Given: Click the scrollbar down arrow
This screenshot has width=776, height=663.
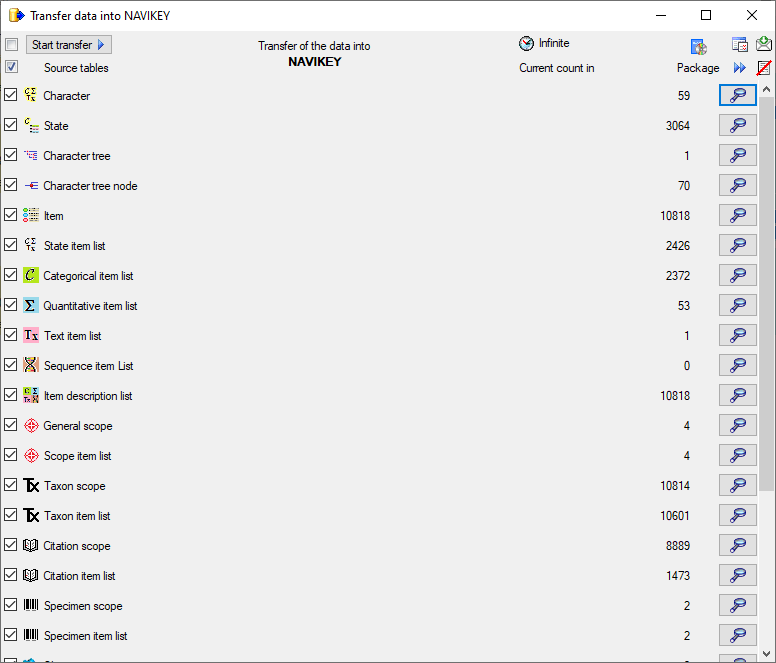Looking at the screenshot, I should click(x=766, y=655).
